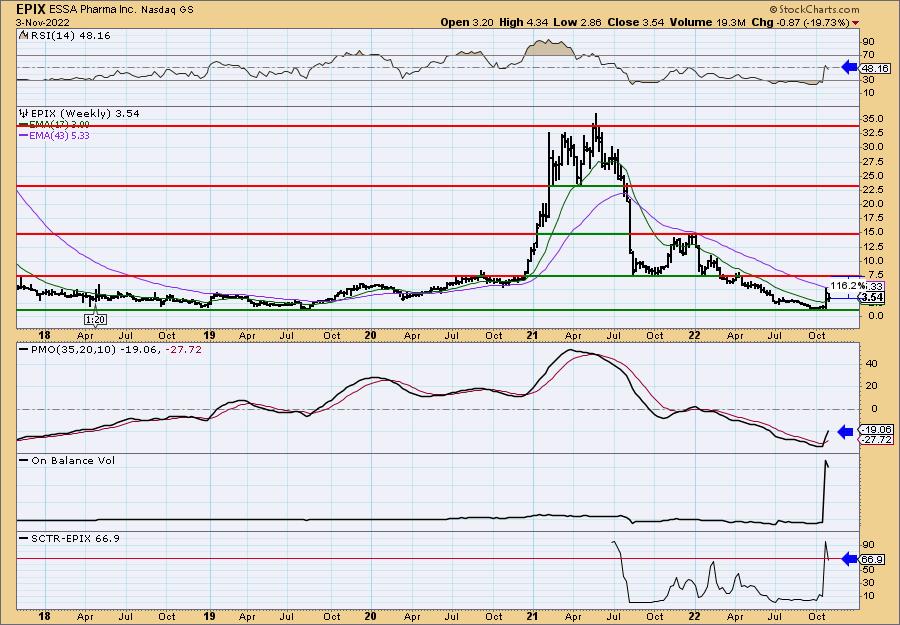Click the -19.06 PMO value tag
This screenshot has height=625, width=900.
click(x=875, y=430)
